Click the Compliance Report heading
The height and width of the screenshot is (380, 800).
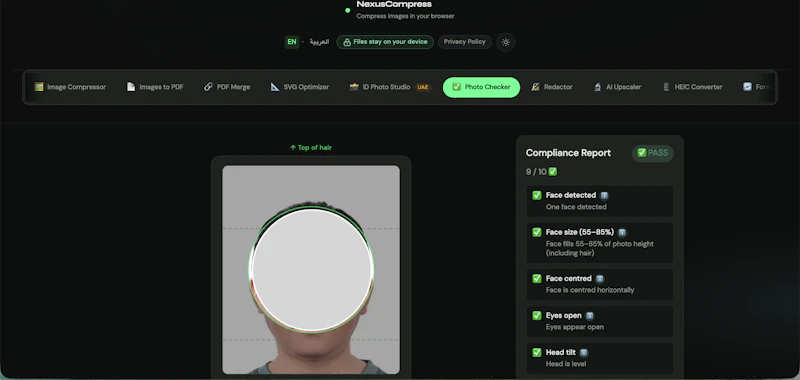point(568,153)
